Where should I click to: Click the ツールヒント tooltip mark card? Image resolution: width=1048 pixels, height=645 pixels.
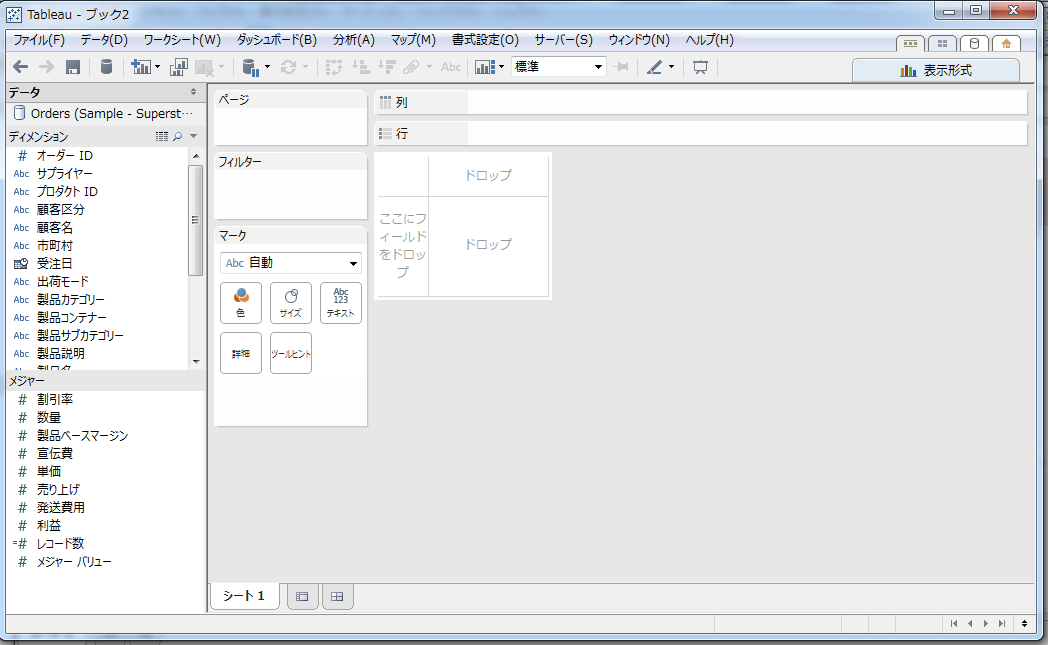(291, 353)
